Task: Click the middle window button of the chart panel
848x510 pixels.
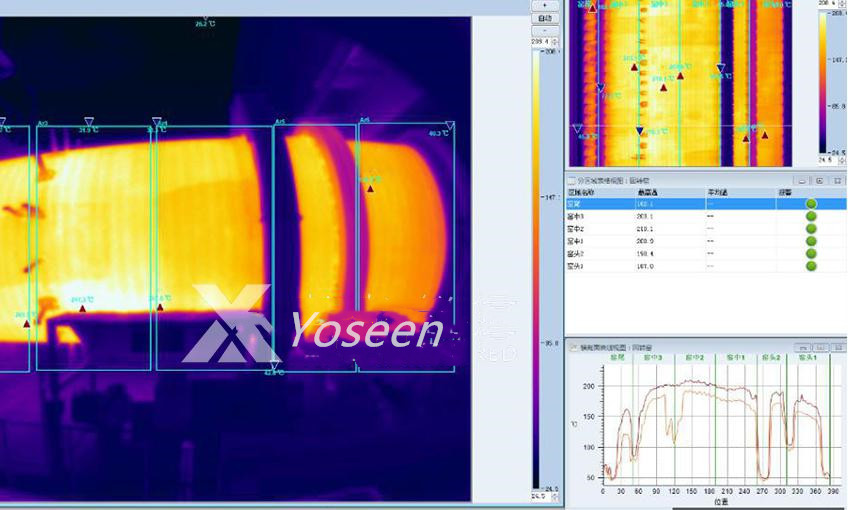Action: click(820, 347)
